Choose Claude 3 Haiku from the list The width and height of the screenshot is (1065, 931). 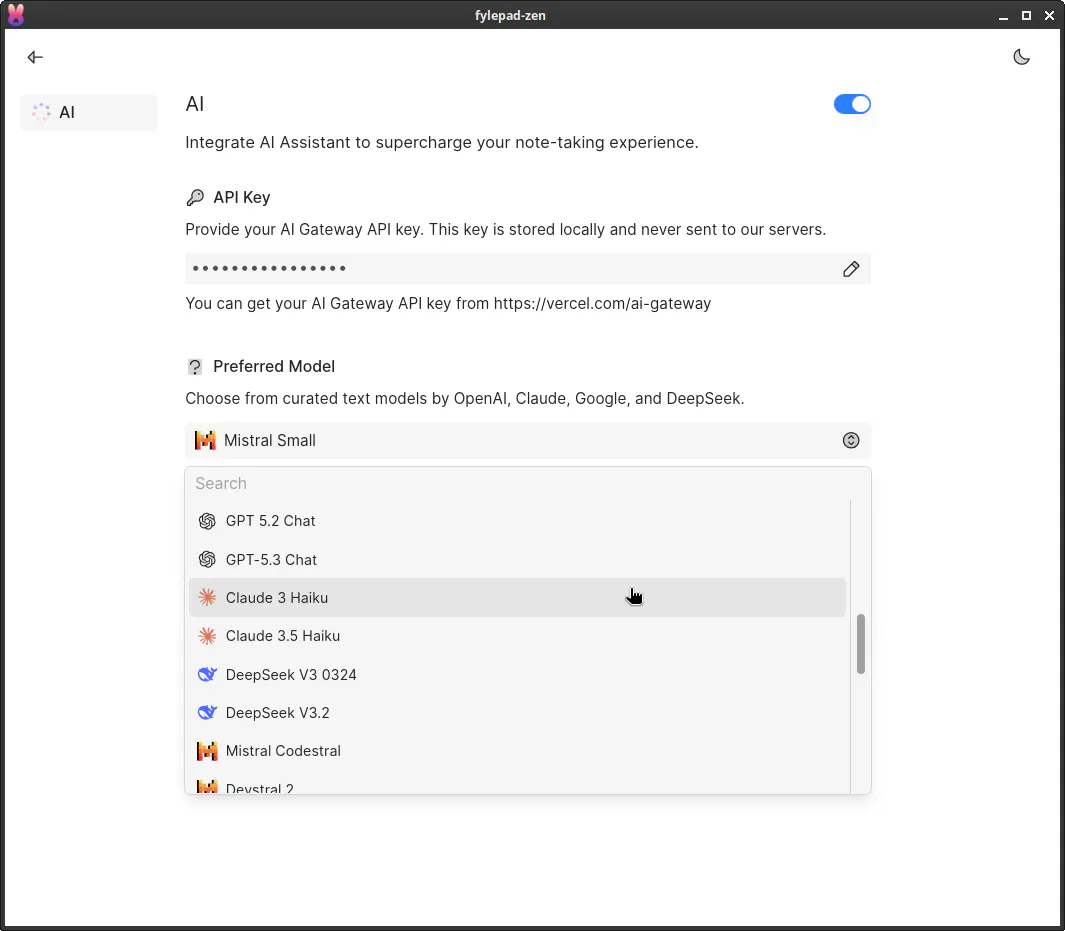tap(517, 598)
